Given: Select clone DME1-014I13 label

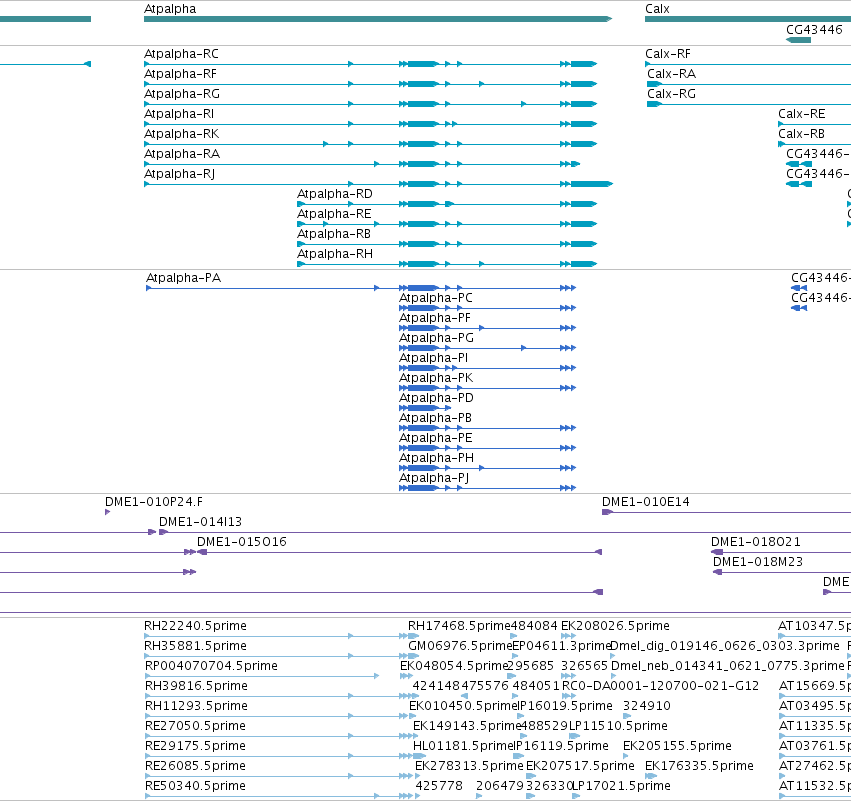Looking at the screenshot, I should [x=200, y=522].
